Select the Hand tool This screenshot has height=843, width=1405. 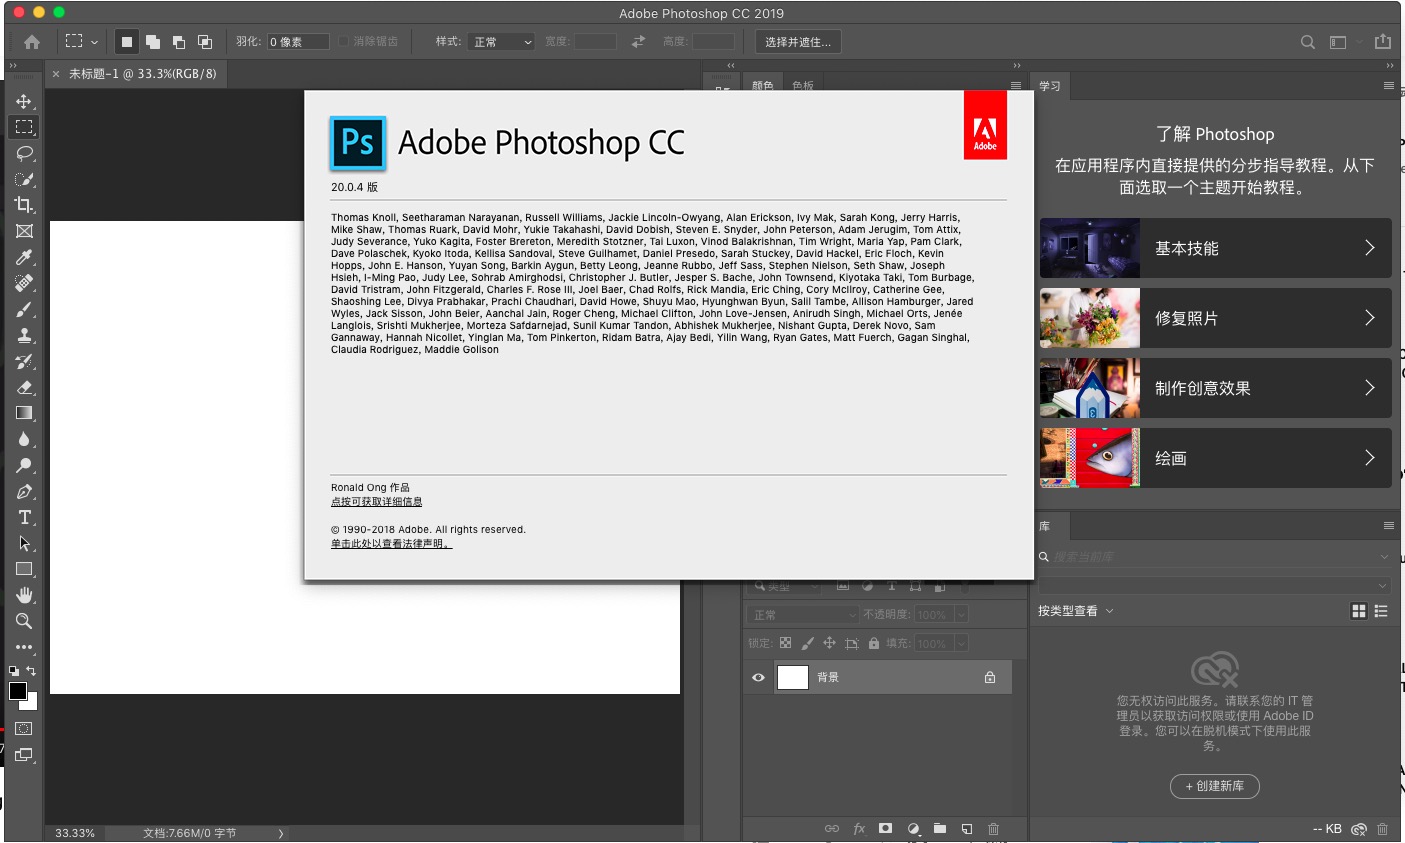[x=24, y=595]
